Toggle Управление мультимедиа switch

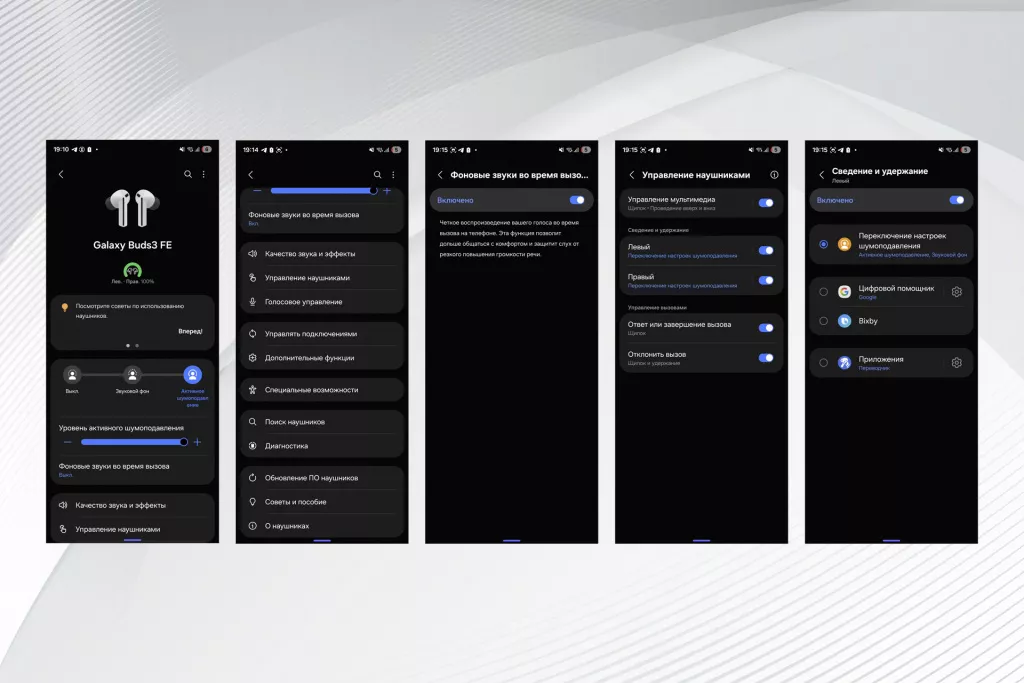(766, 203)
